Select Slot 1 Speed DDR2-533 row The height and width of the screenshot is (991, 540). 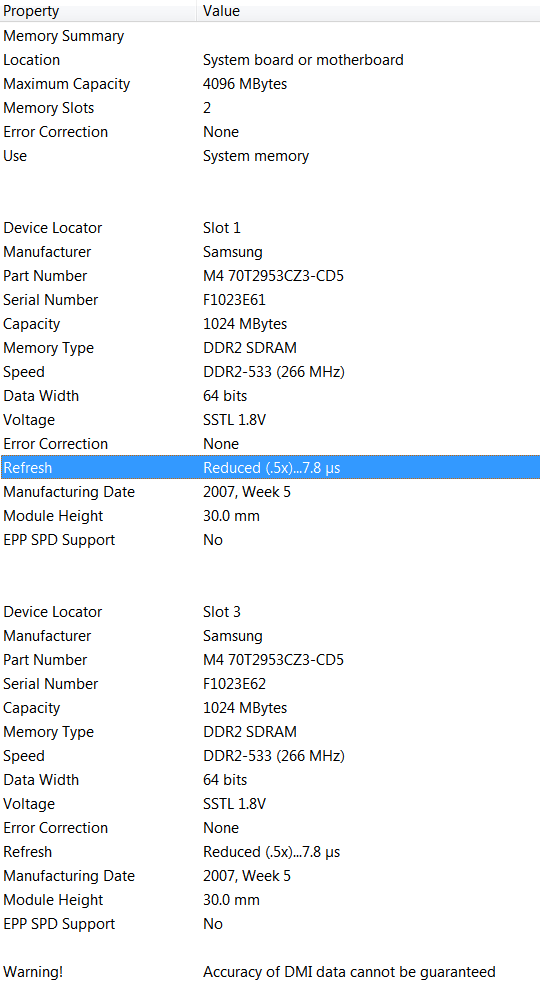[x=270, y=372]
